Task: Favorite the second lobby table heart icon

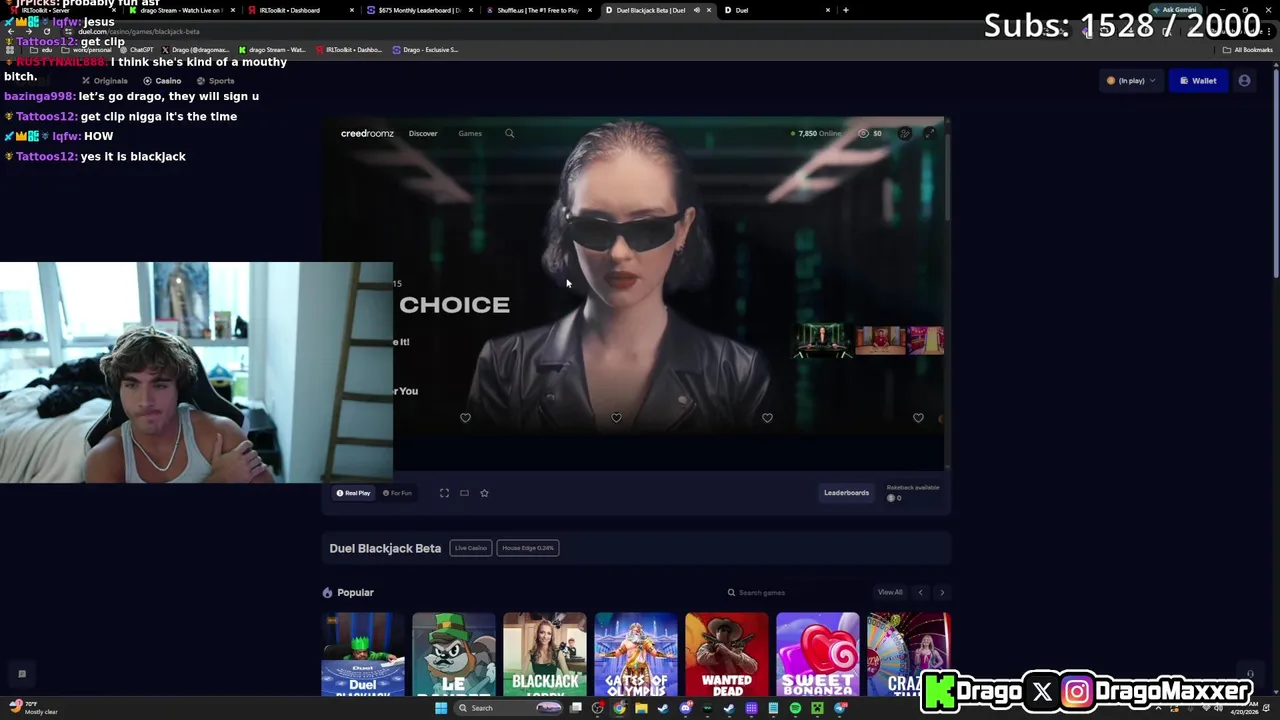Action: click(616, 418)
